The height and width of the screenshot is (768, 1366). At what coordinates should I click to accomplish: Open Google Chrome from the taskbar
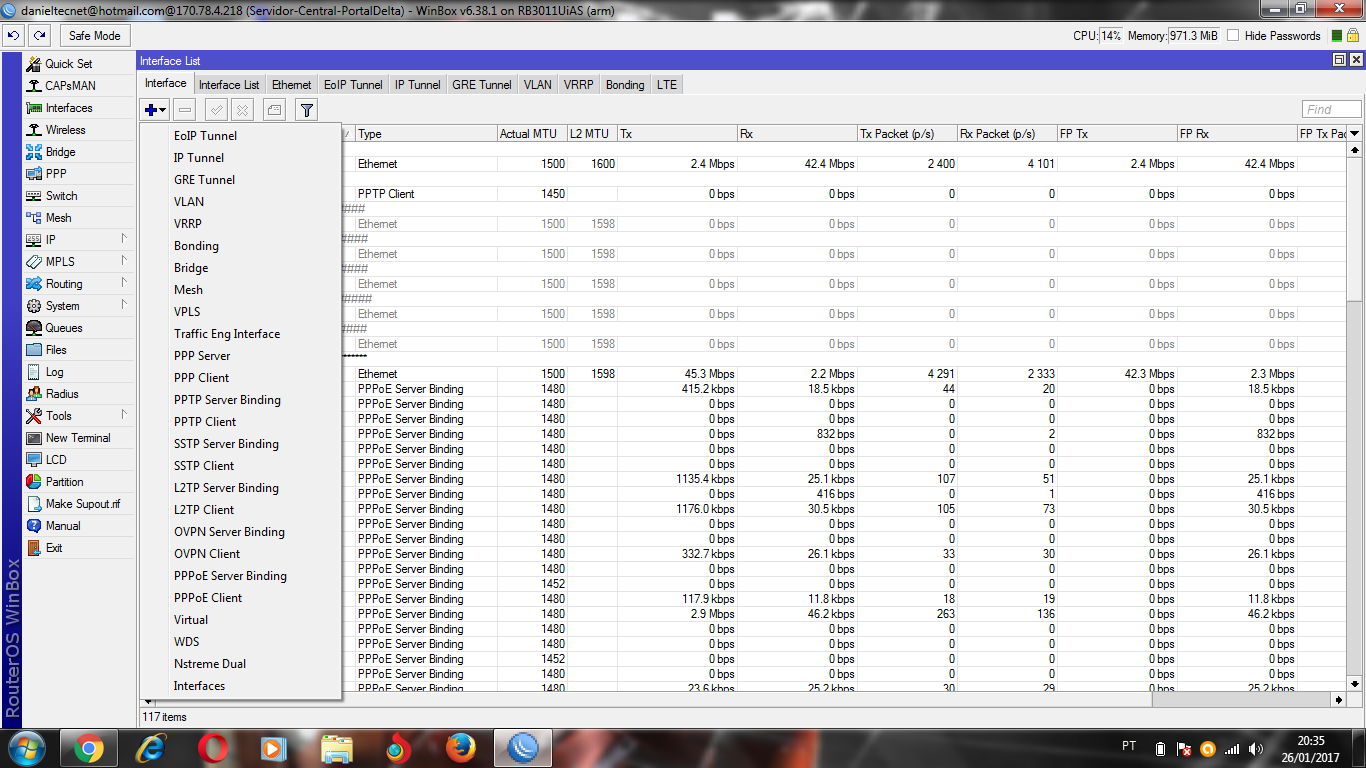pos(88,747)
